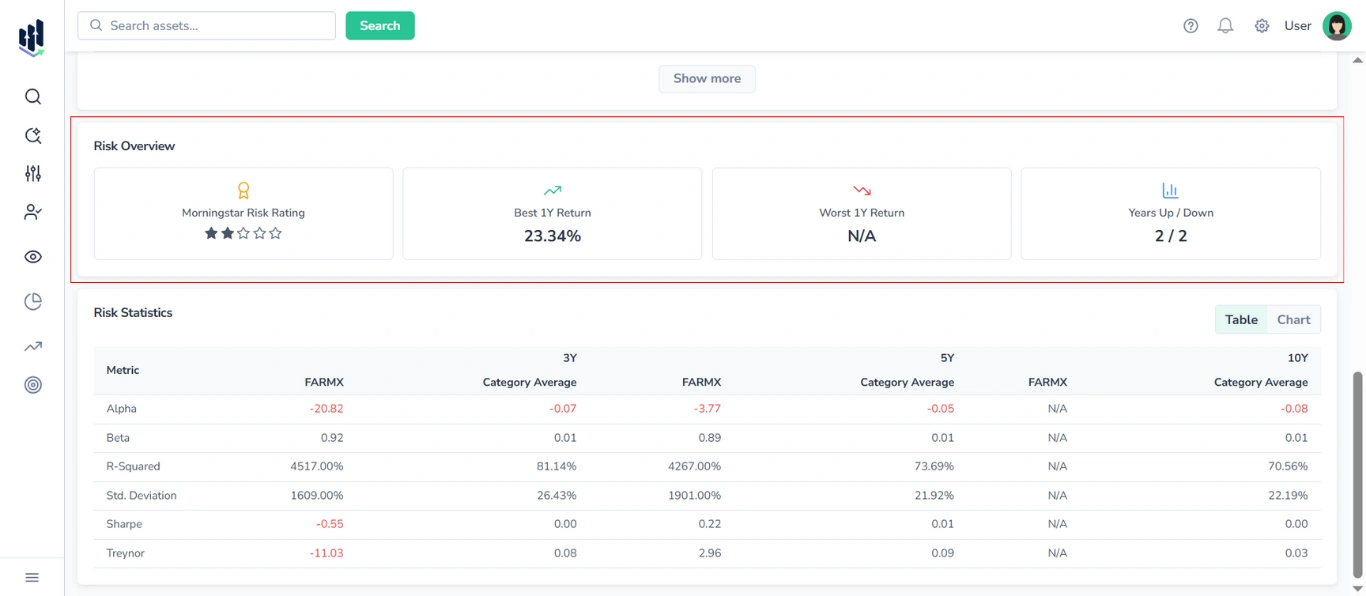Switch Risk Statistics to Chart view

point(1293,319)
